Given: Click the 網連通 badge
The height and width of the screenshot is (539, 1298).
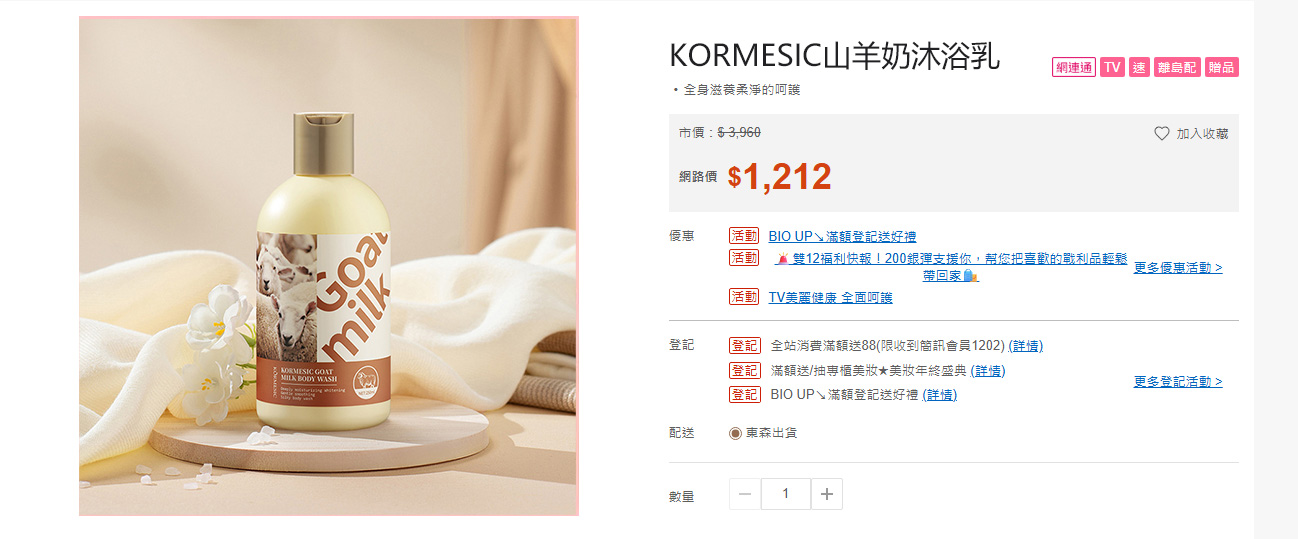Looking at the screenshot, I should [x=1073, y=68].
